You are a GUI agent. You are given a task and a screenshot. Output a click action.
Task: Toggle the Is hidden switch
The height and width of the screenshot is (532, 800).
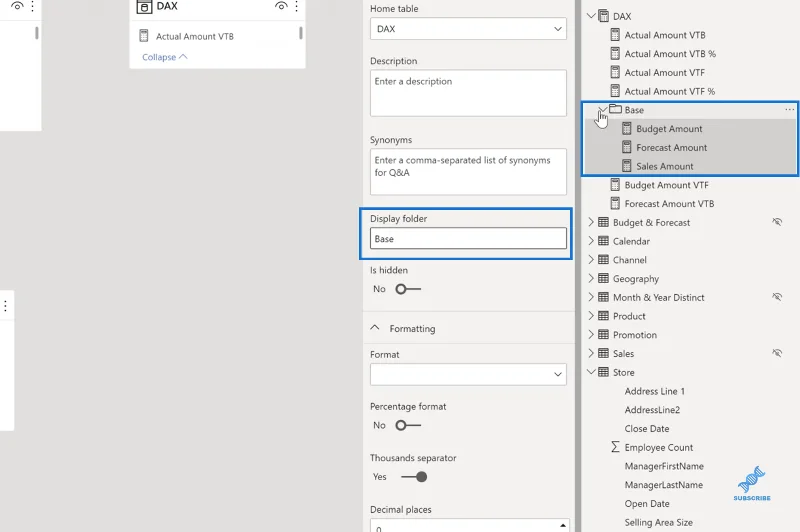(408, 289)
